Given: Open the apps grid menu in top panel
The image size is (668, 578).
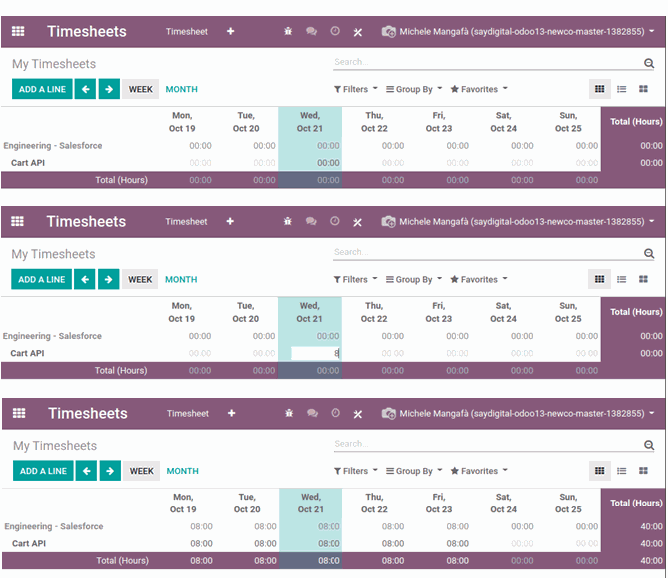Looking at the screenshot, I should [x=18, y=32].
